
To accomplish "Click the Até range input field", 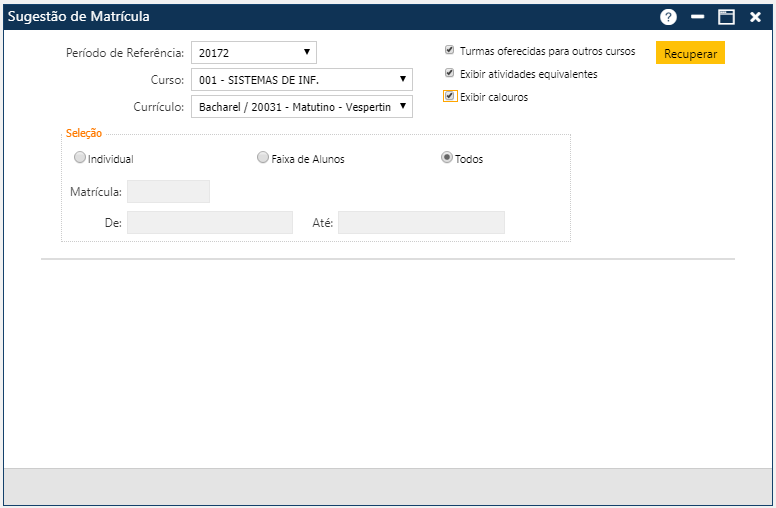I will point(421,222).
